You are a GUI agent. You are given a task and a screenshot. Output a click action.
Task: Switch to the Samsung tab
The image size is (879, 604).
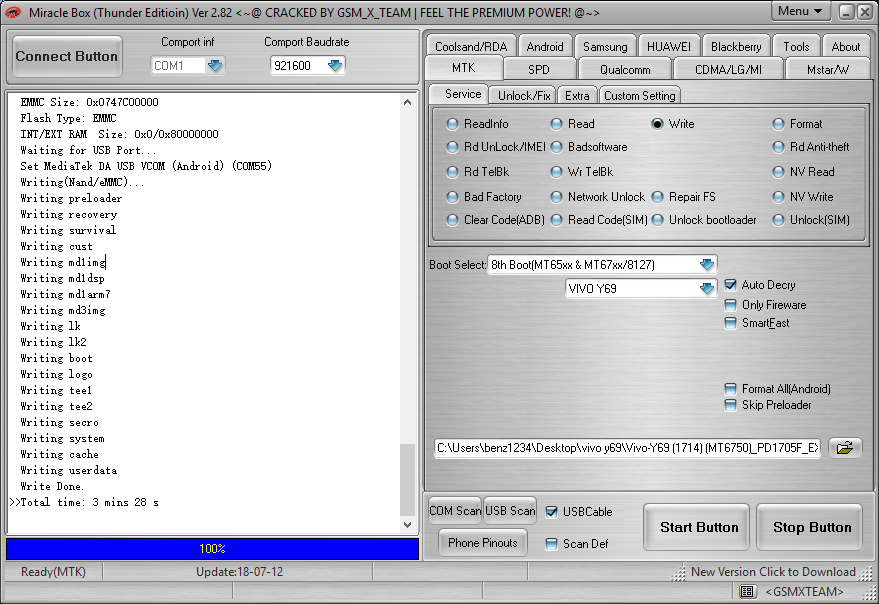point(605,47)
